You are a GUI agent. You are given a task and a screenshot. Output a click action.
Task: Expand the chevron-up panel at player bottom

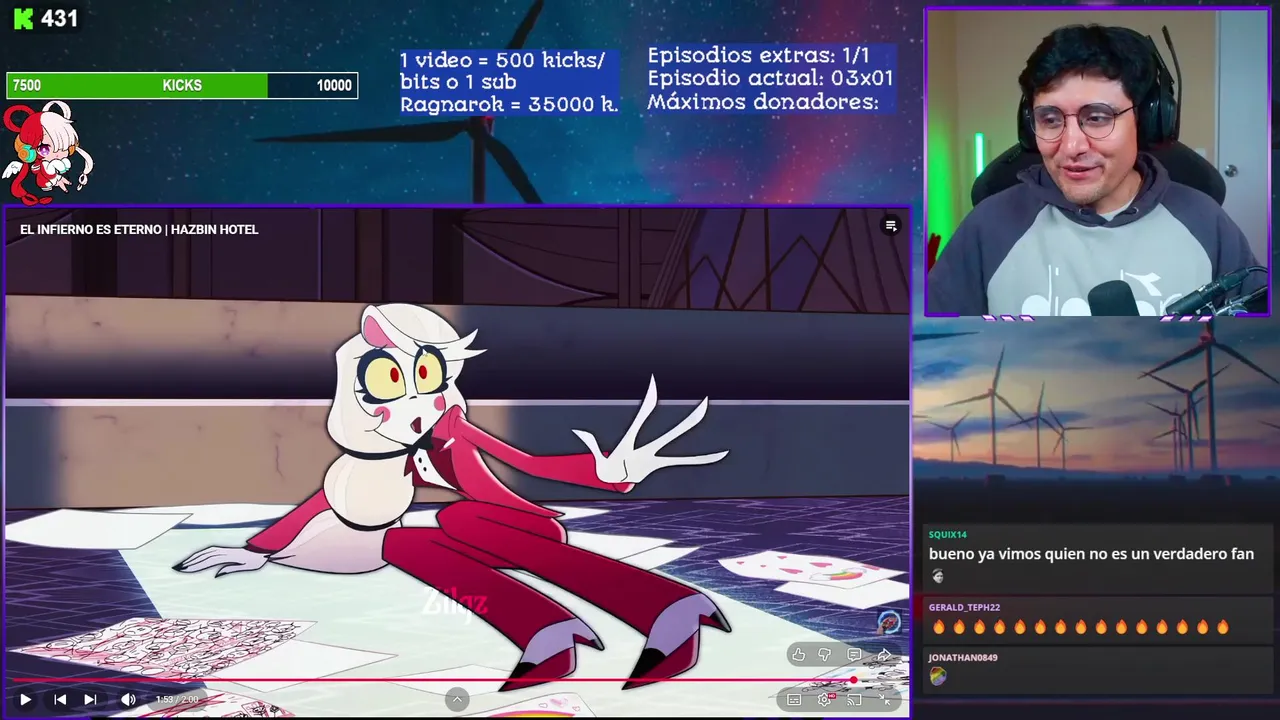(457, 699)
